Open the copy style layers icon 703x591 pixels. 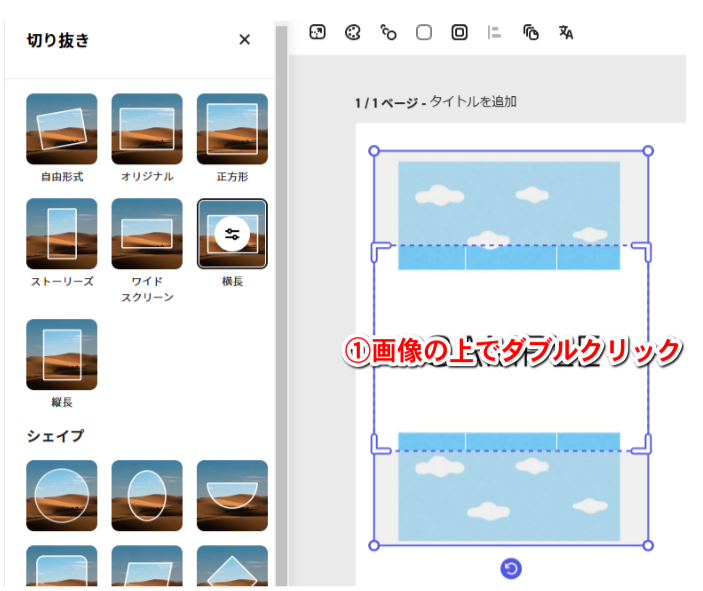click(530, 32)
